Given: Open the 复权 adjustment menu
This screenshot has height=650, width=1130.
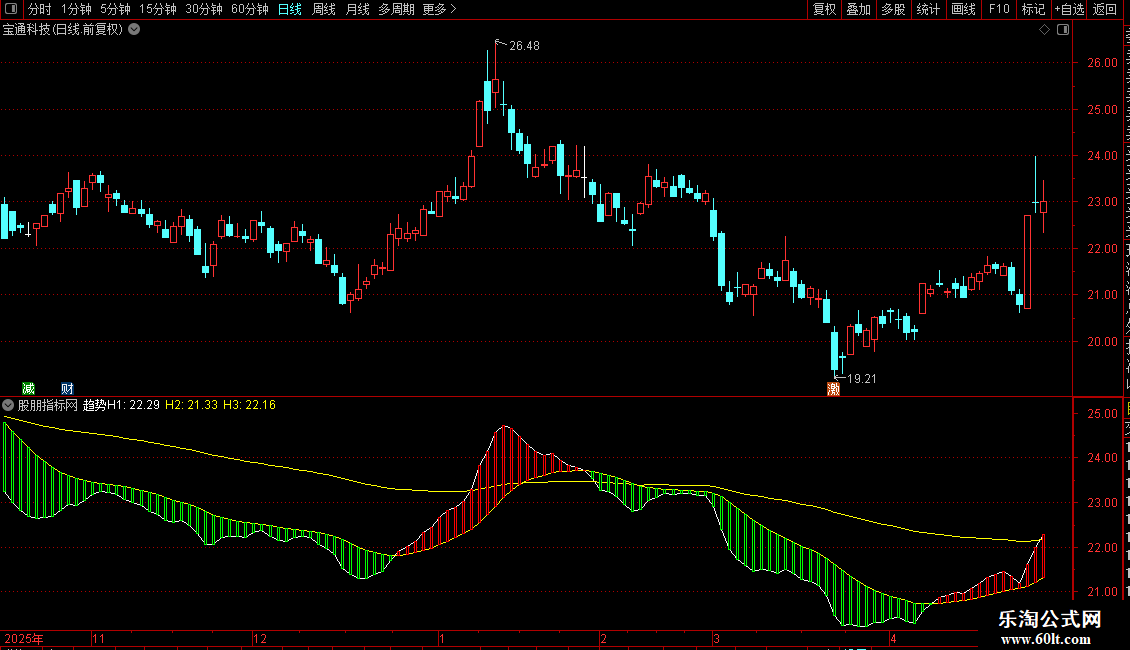Looking at the screenshot, I should (x=824, y=9).
